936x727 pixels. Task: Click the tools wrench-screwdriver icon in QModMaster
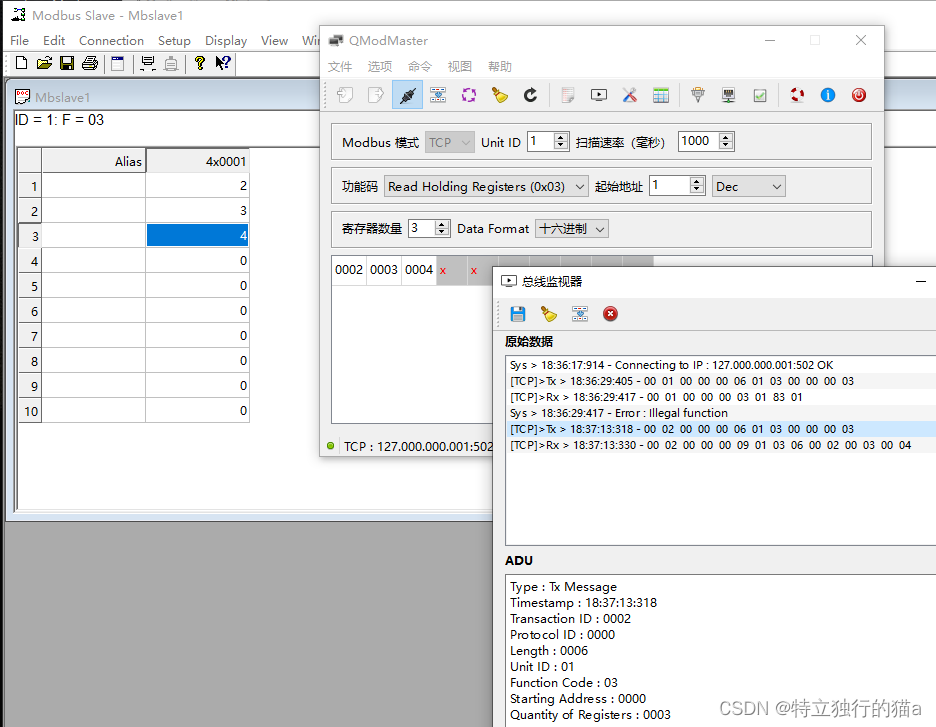630,95
